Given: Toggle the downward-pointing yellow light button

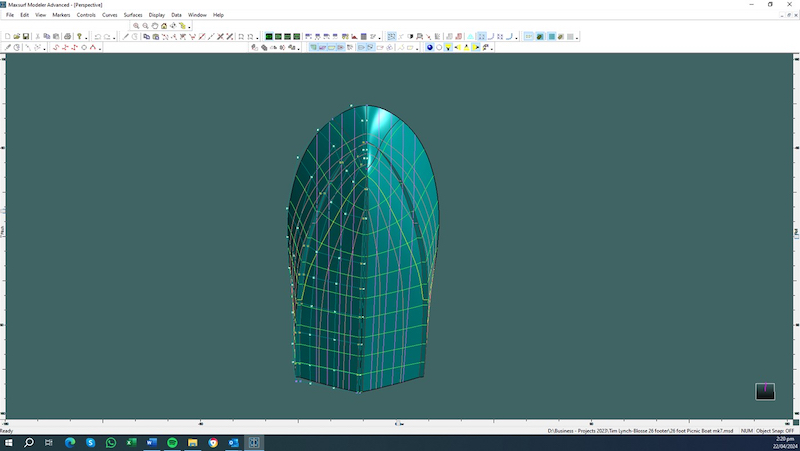Looking at the screenshot, I should coord(448,47).
